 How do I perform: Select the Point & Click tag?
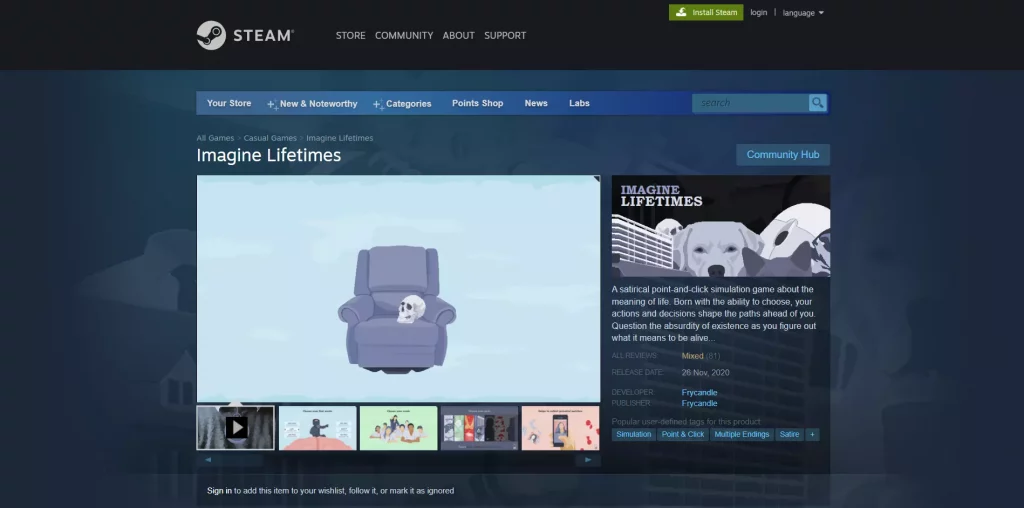pos(683,434)
